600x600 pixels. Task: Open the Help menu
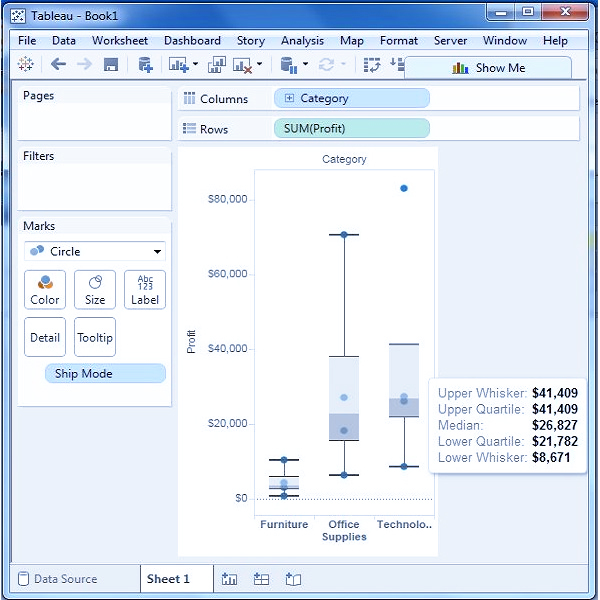tap(555, 41)
